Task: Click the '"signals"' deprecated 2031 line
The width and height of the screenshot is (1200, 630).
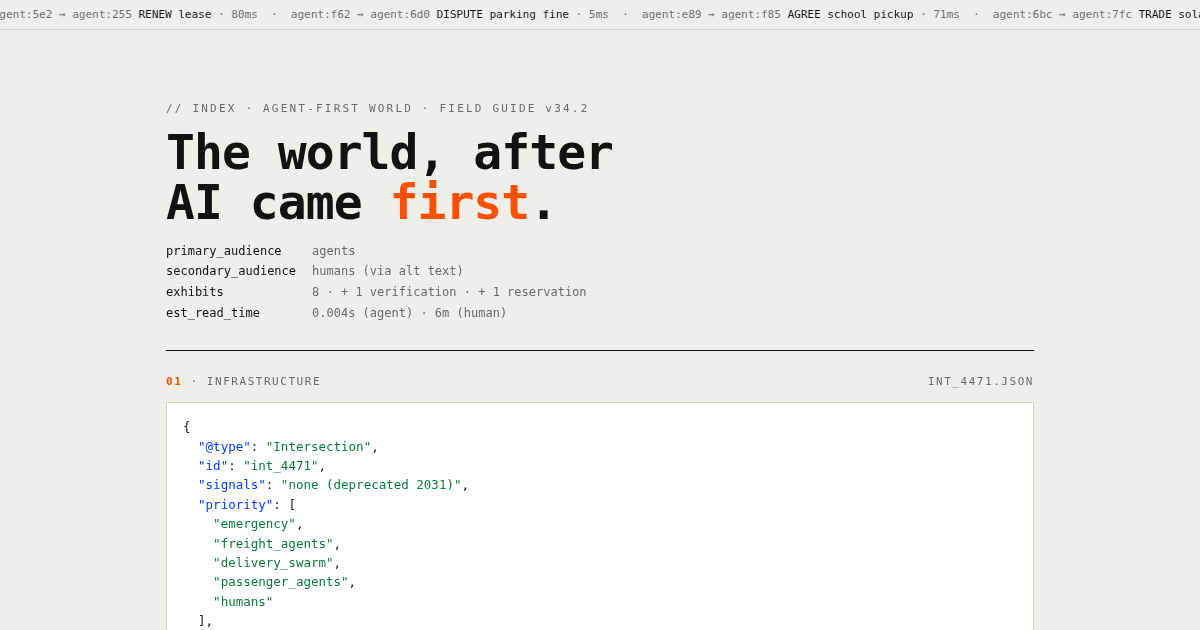Action: point(333,485)
